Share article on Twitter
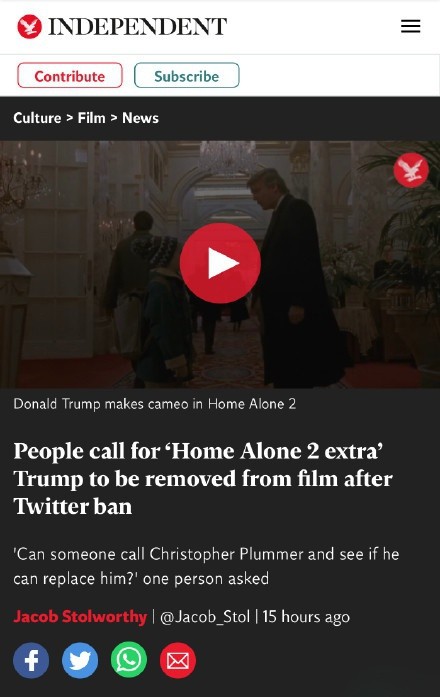The image size is (440, 697). coord(80,661)
